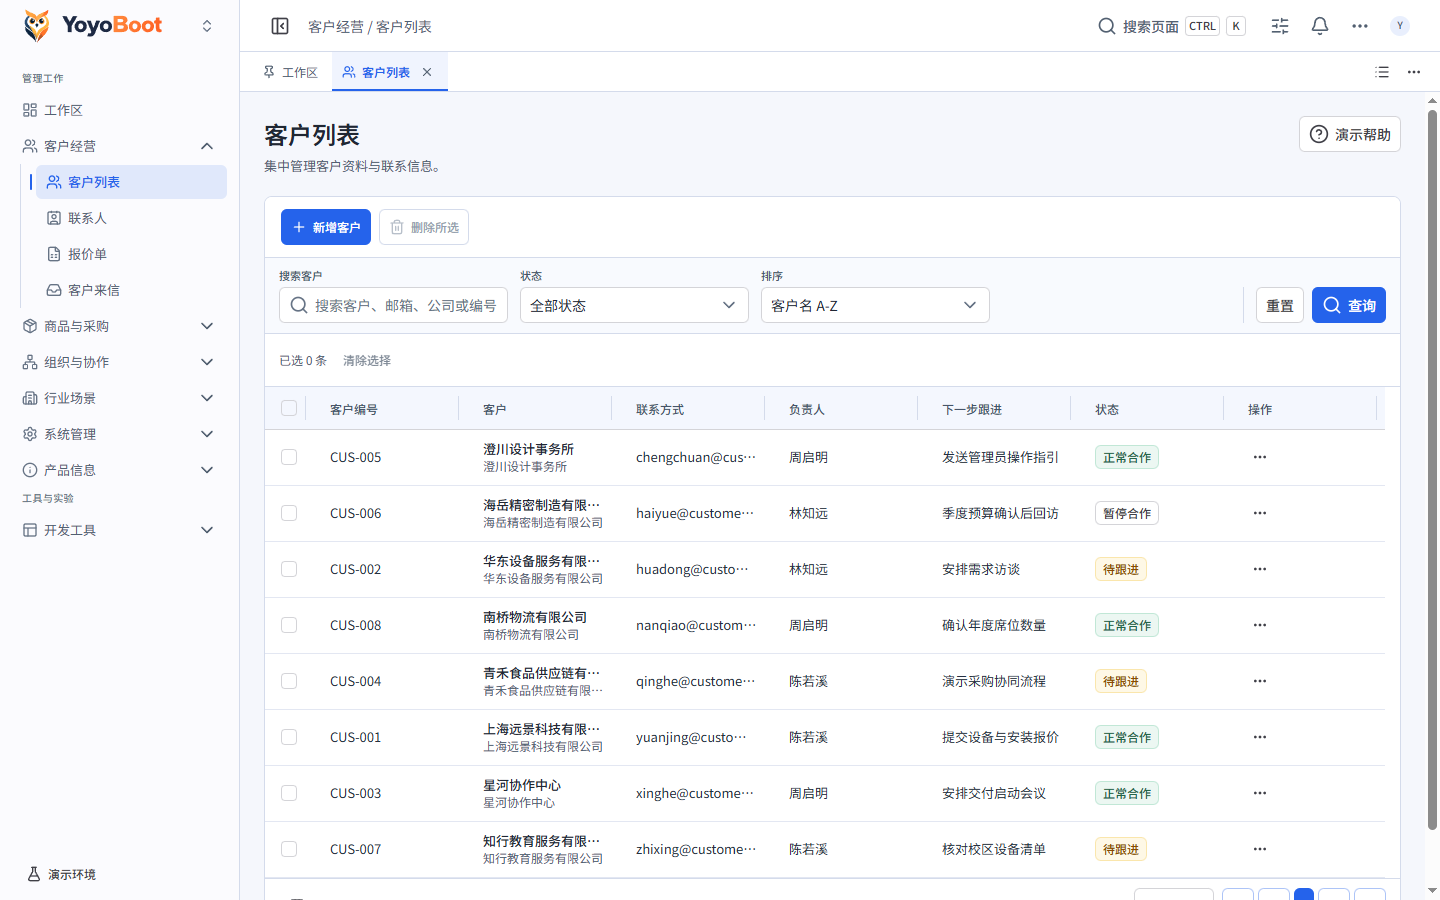
Task: Select checkbox for row CUS-008
Action: tap(289, 625)
